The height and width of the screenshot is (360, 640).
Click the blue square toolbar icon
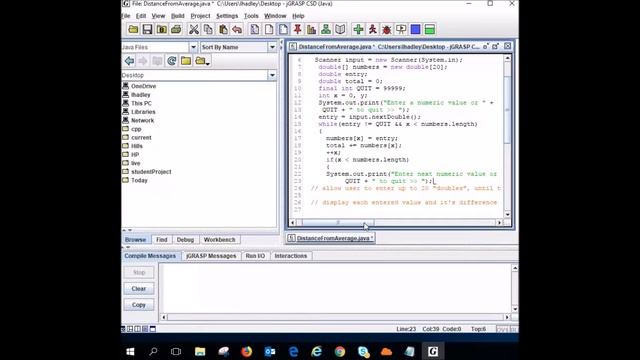[x=416, y=29]
